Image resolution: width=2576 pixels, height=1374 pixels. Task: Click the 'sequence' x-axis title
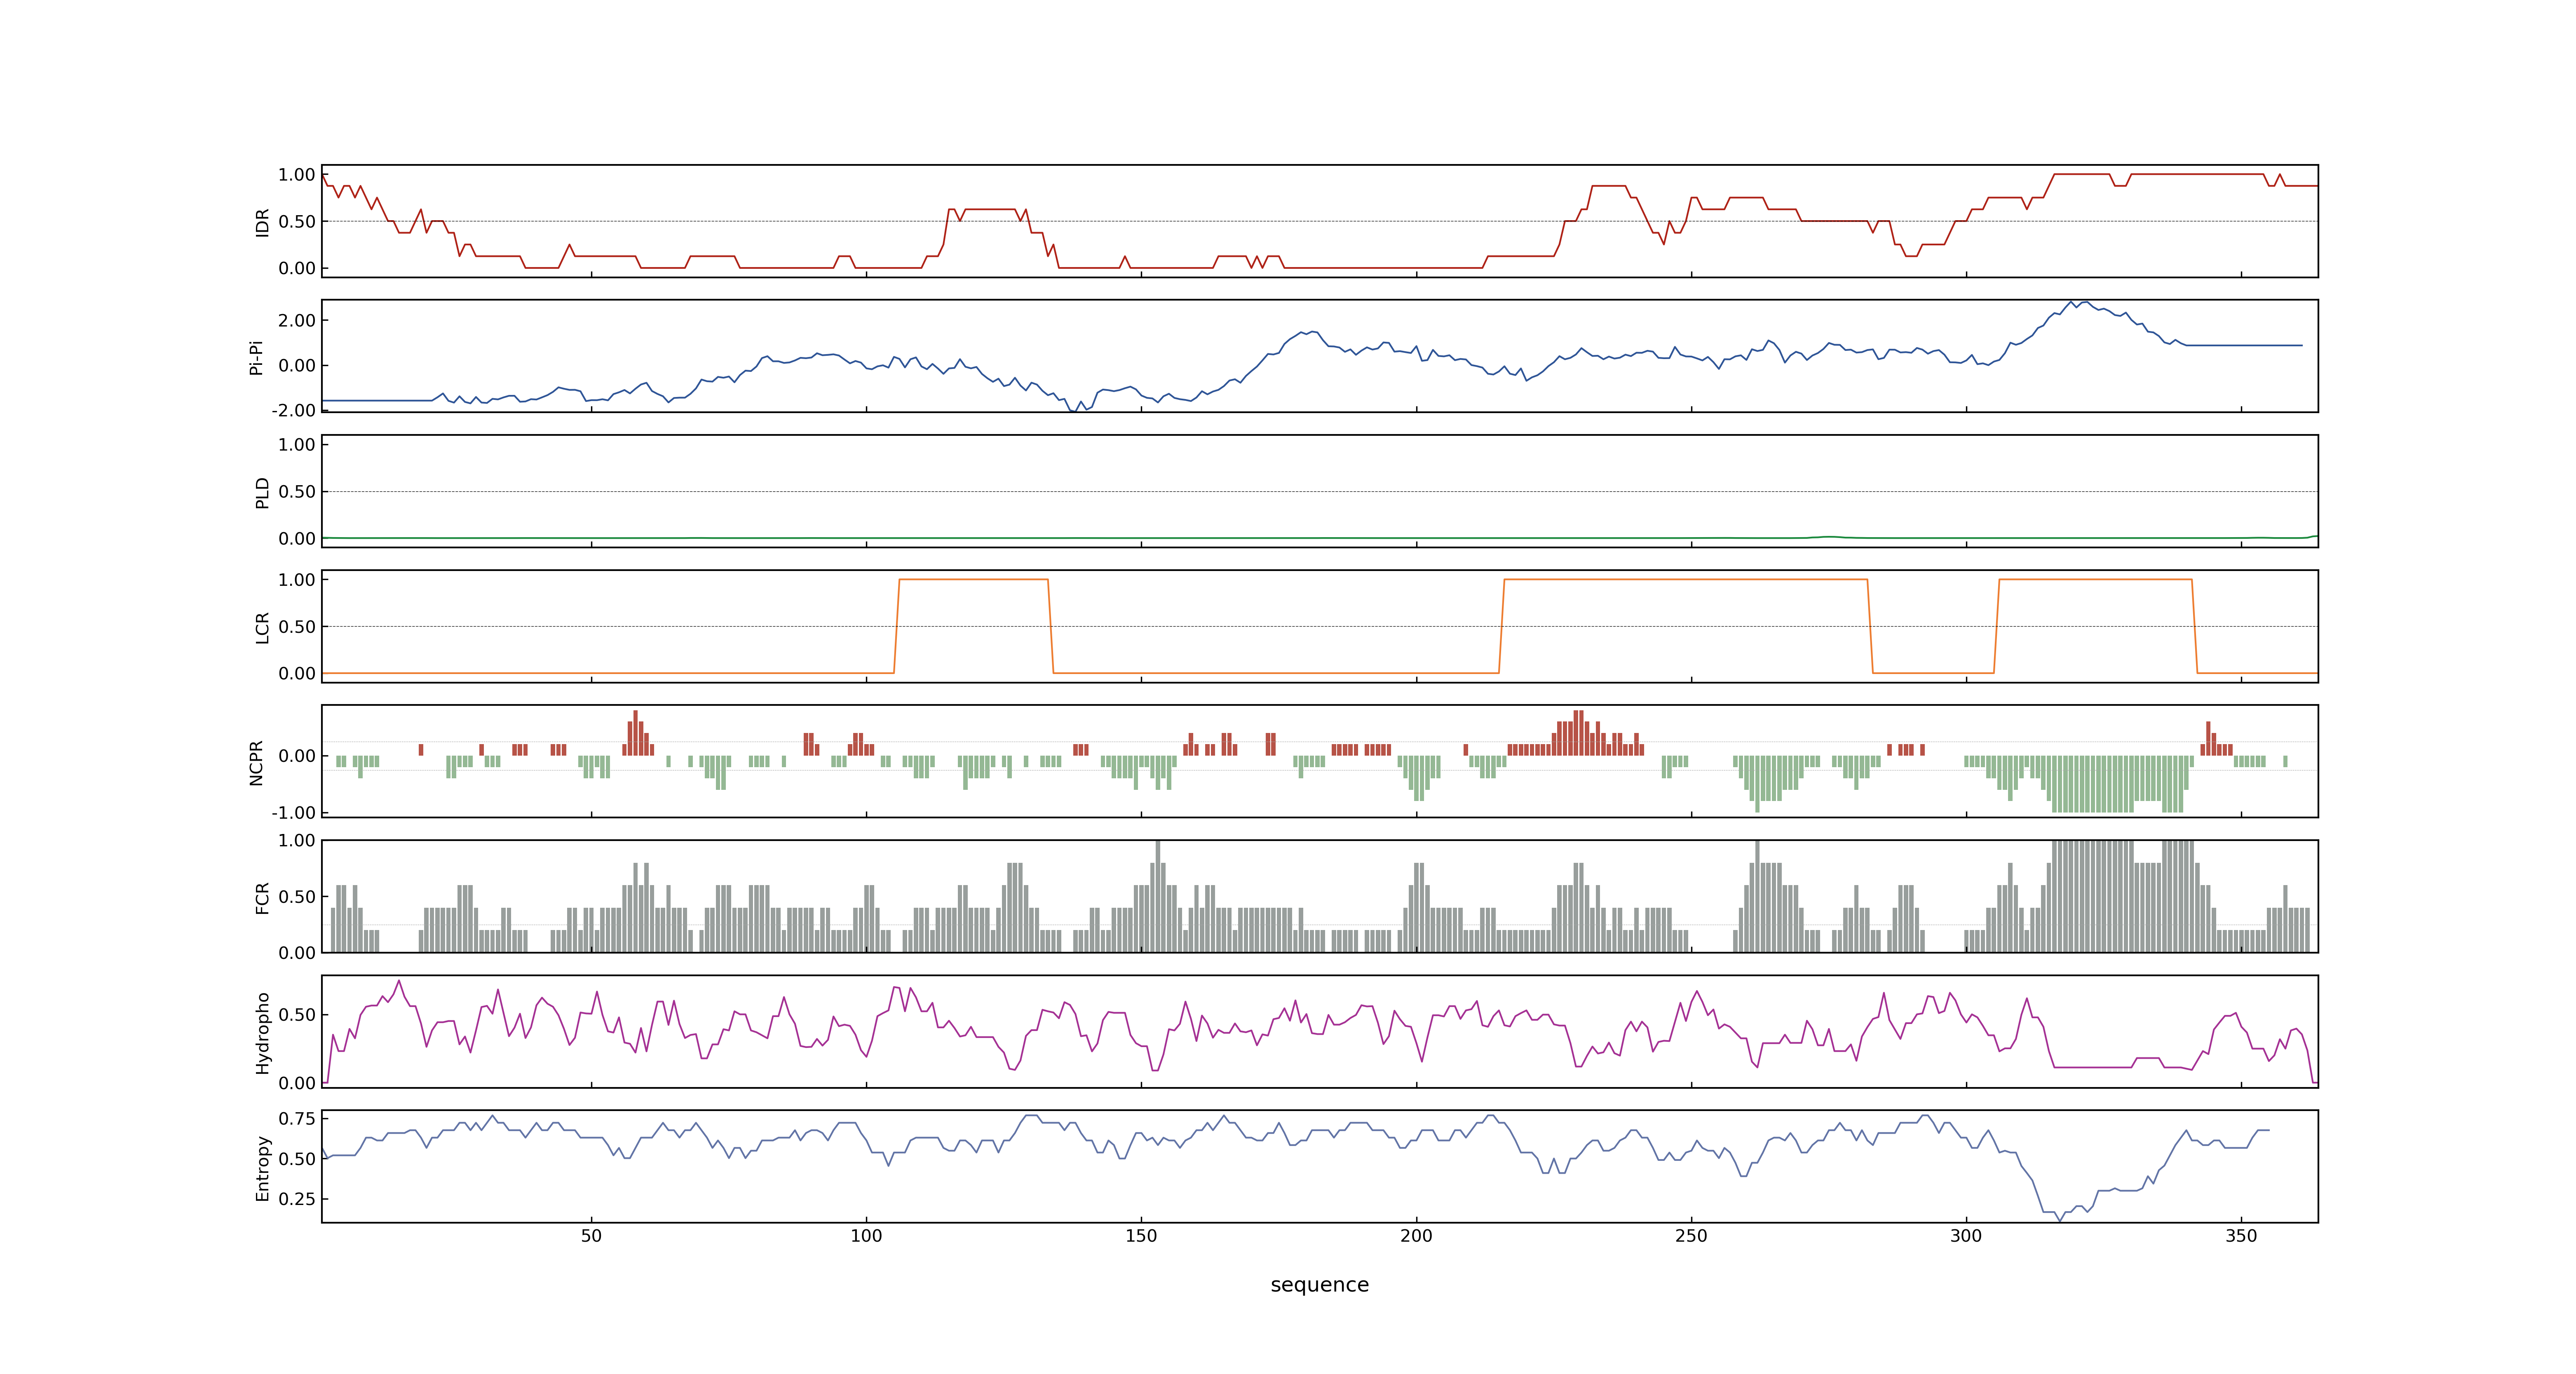[x=1319, y=1285]
